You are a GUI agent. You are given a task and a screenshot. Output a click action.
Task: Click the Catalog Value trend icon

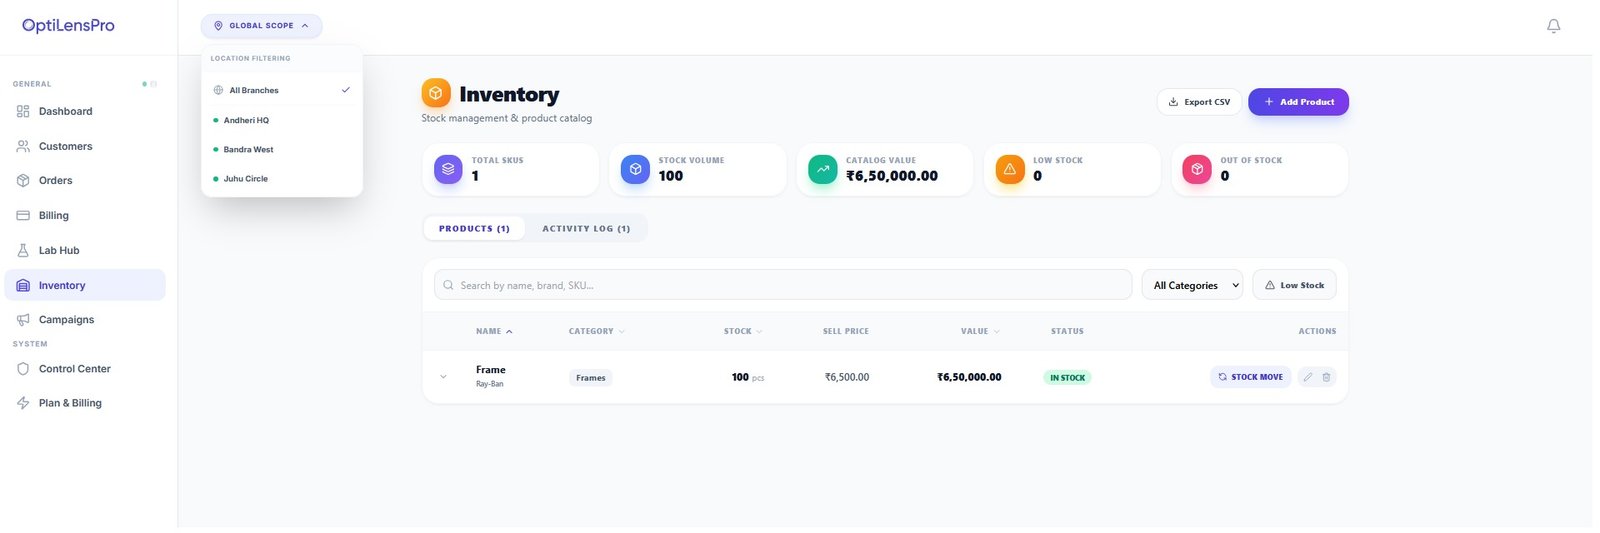[823, 169]
